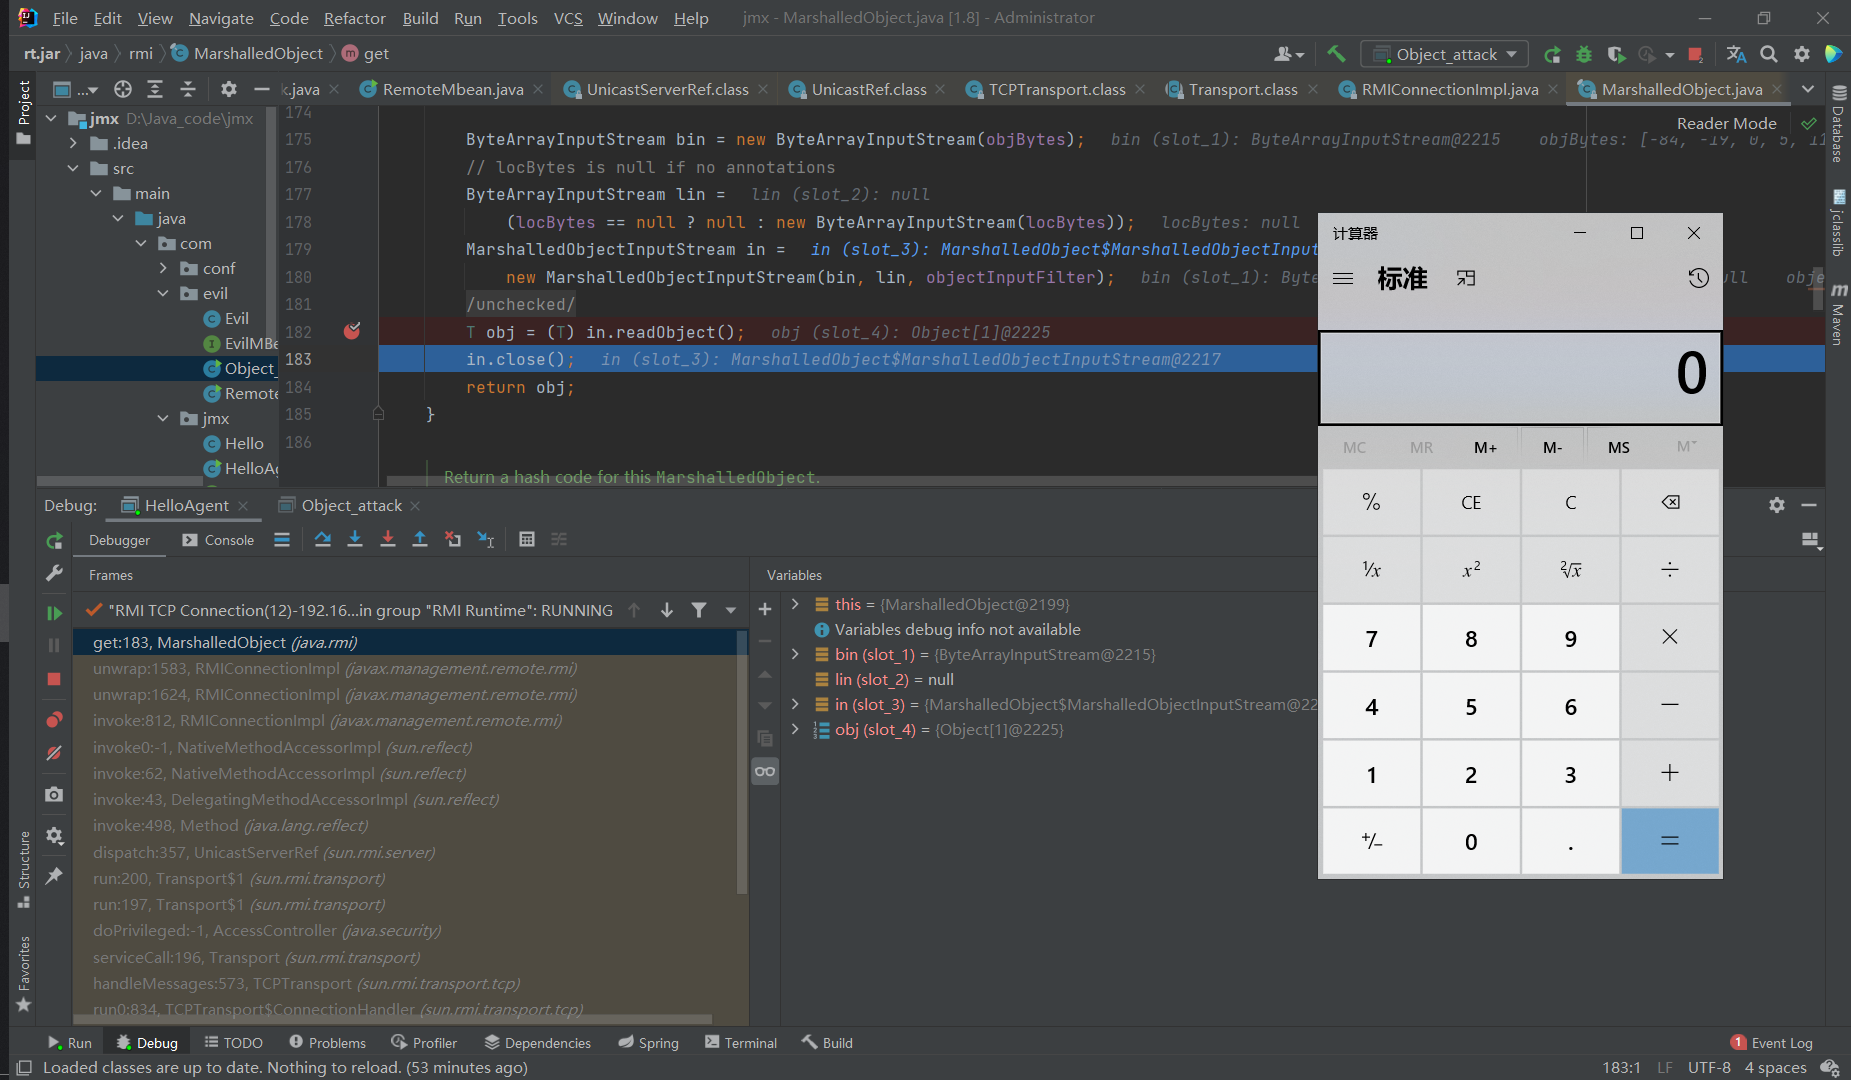Image resolution: width=1851 pixels, height=1080 pixels.
Task: Click the red Stop icon in top toolbar
Action: tap(1695, 54)
